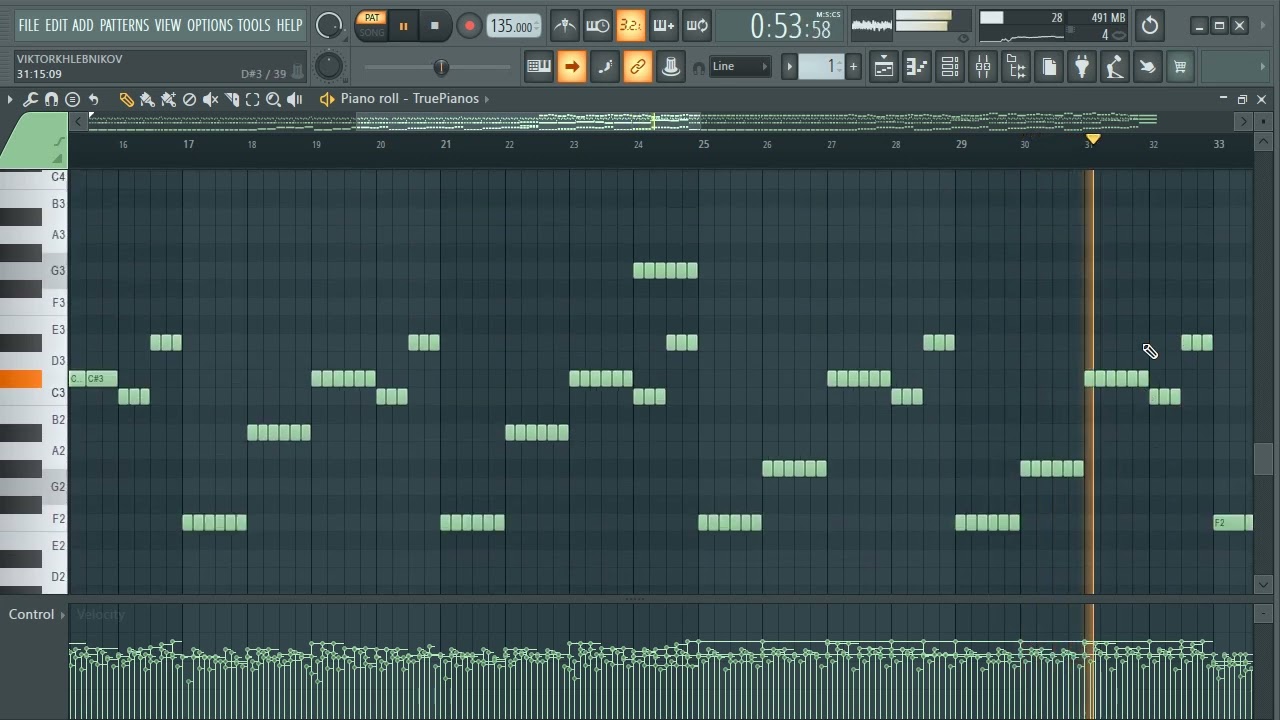1280x720 pixels.
Task: Click the circular arrow update button
Action: click(x=1150, y=26)
